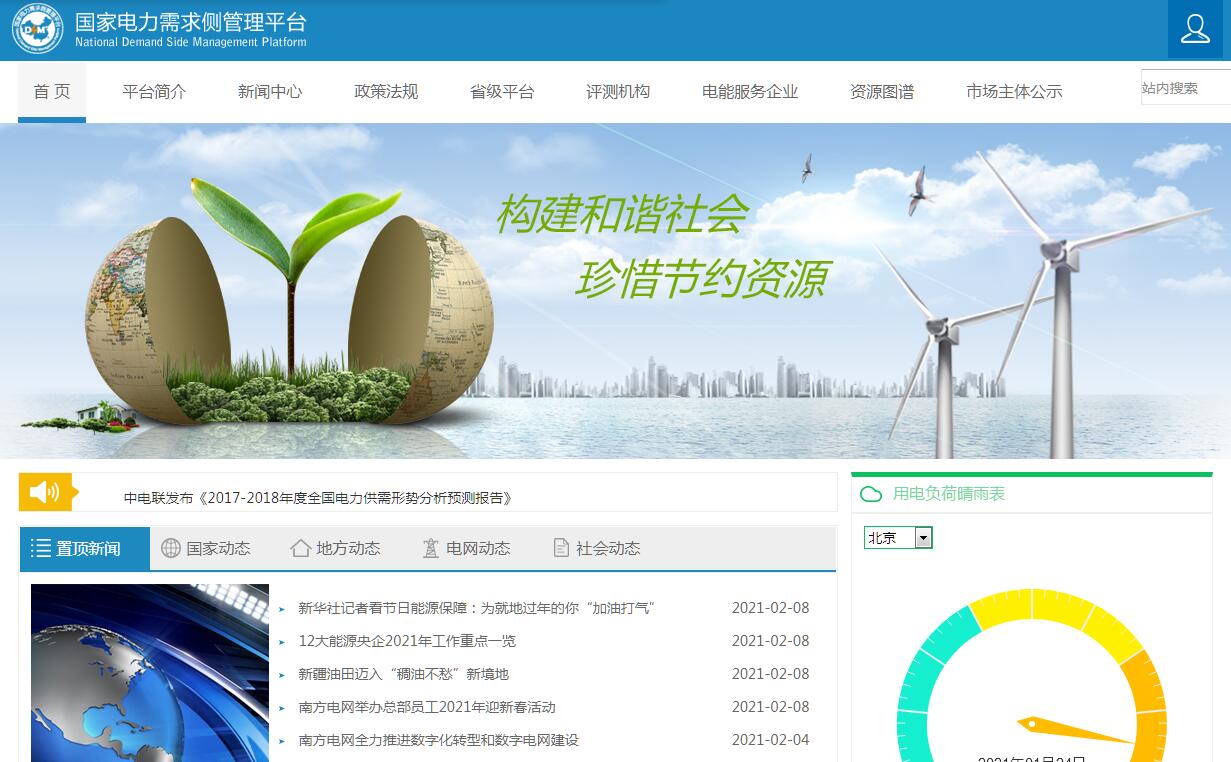Open the 2017-2018年度全国电力供需形势 announcement link
Screen dimensions: 1231x762
point(318,498)
